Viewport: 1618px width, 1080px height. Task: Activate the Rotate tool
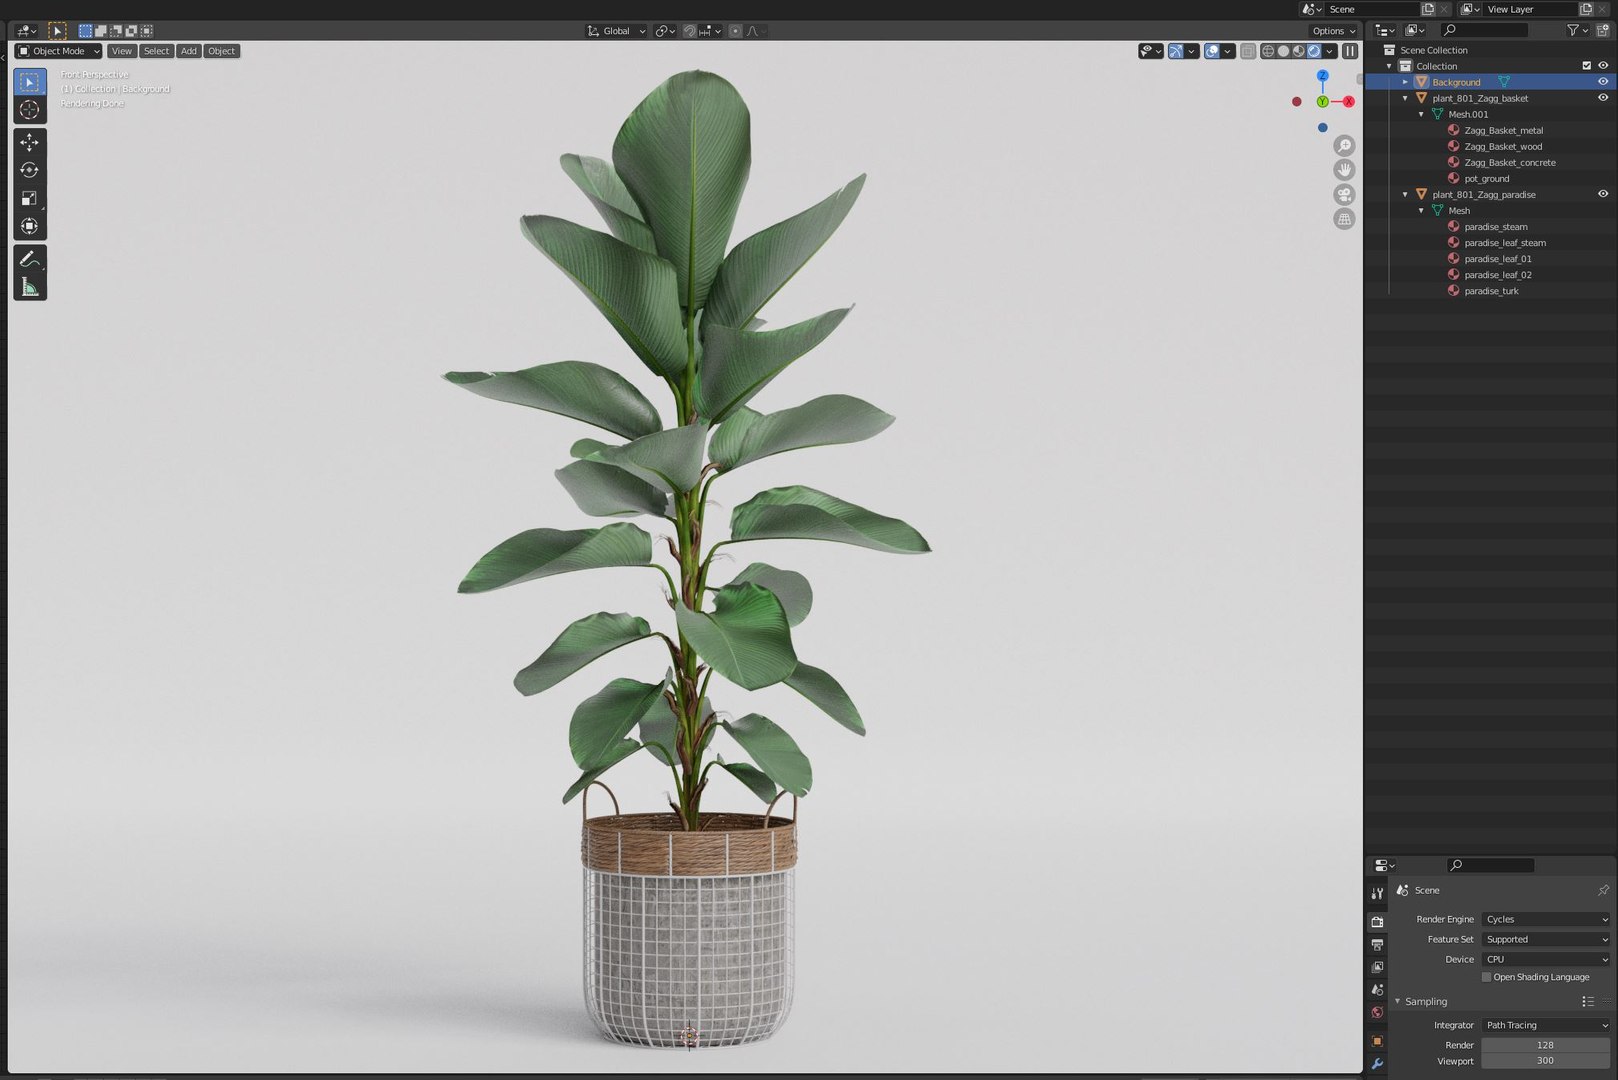click(x=30, y=170)
